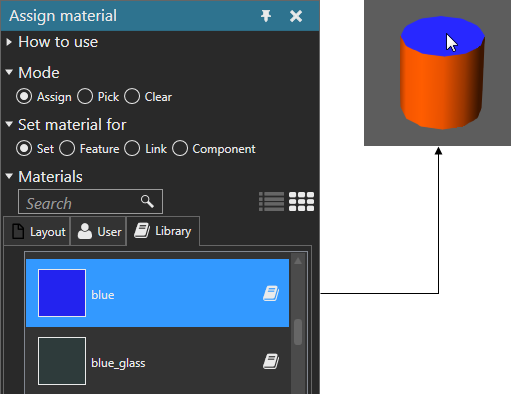Click the library book icon on blue row
Image resolution: width=511 pixels, height=394 pixels.
tap(271, 293)
